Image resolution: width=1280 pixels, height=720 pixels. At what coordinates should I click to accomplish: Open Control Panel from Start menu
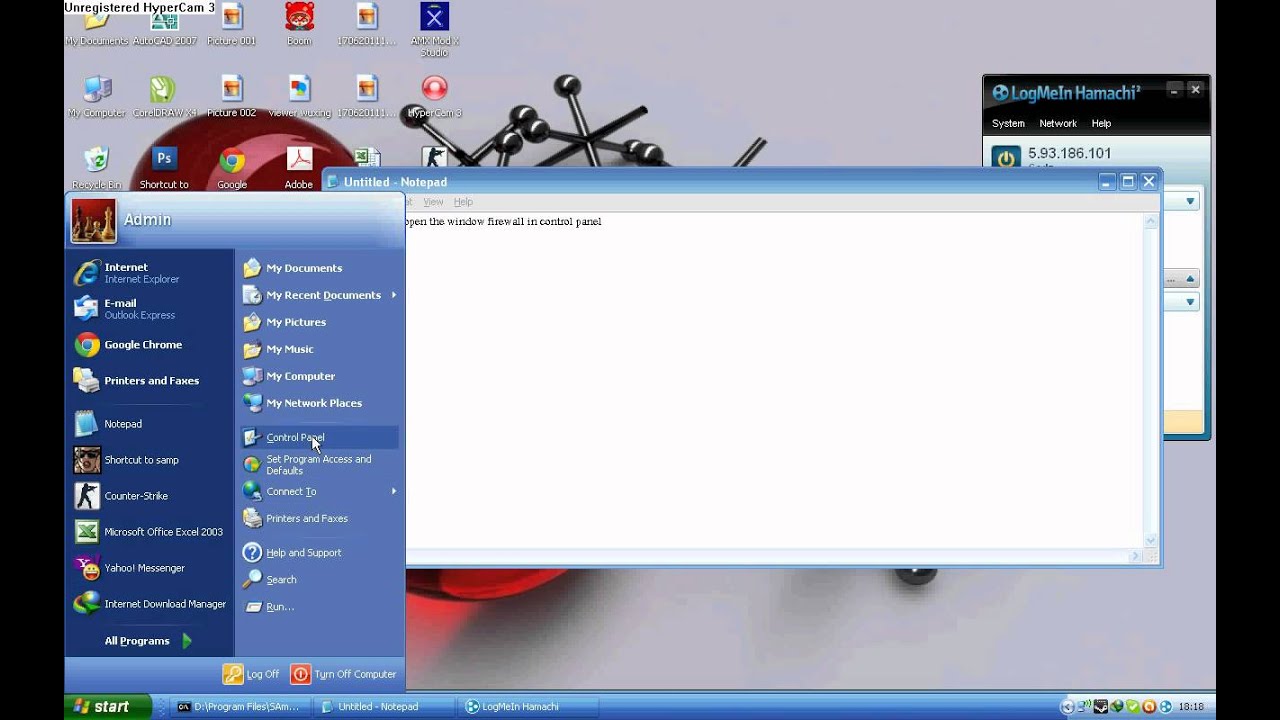coord(319,437)
